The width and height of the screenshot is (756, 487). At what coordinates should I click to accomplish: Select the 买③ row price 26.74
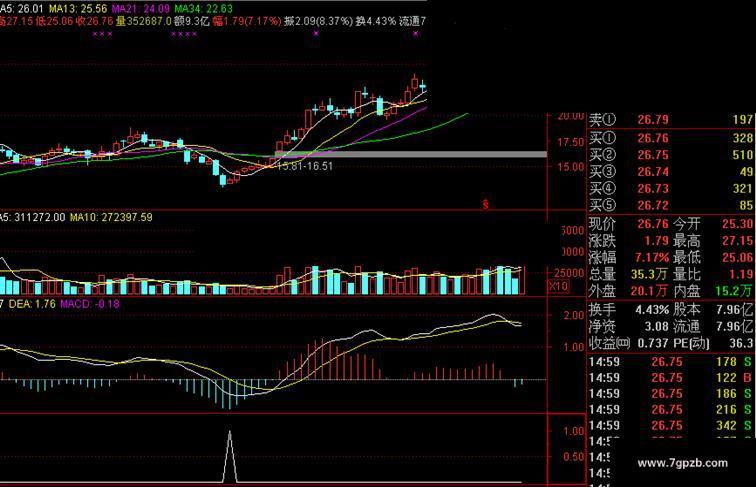653,172
